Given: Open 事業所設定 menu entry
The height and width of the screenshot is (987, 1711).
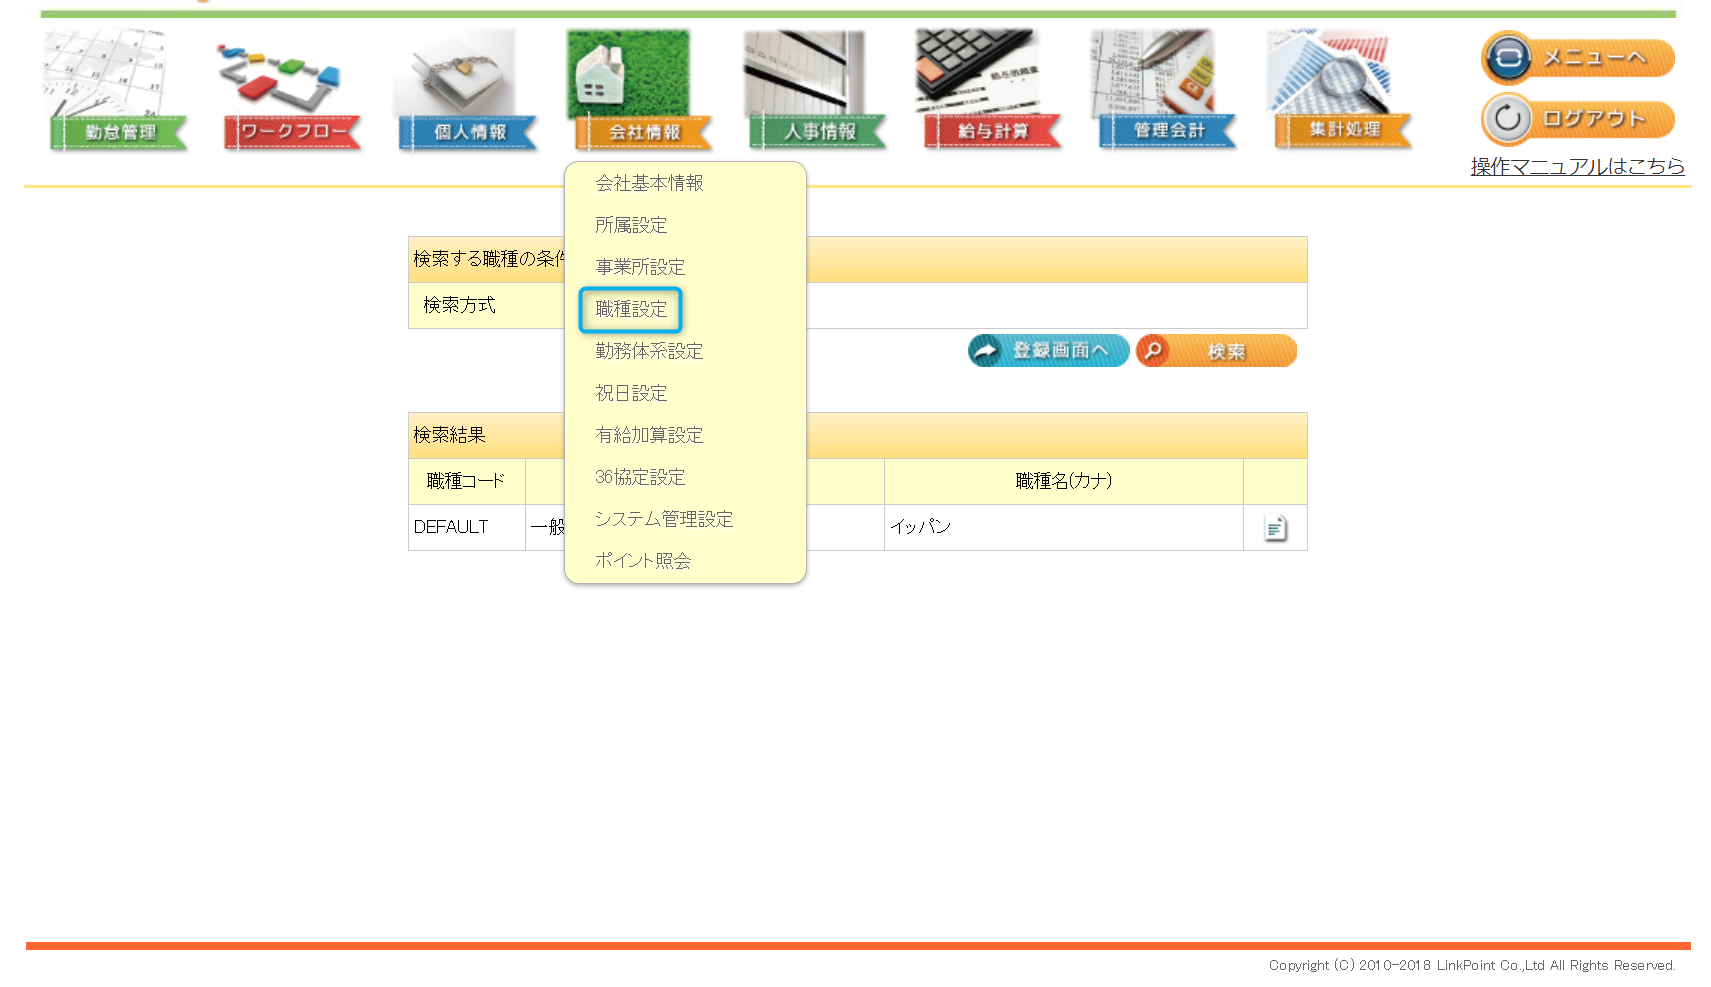Looking at the screenshot, I should 640,267.
